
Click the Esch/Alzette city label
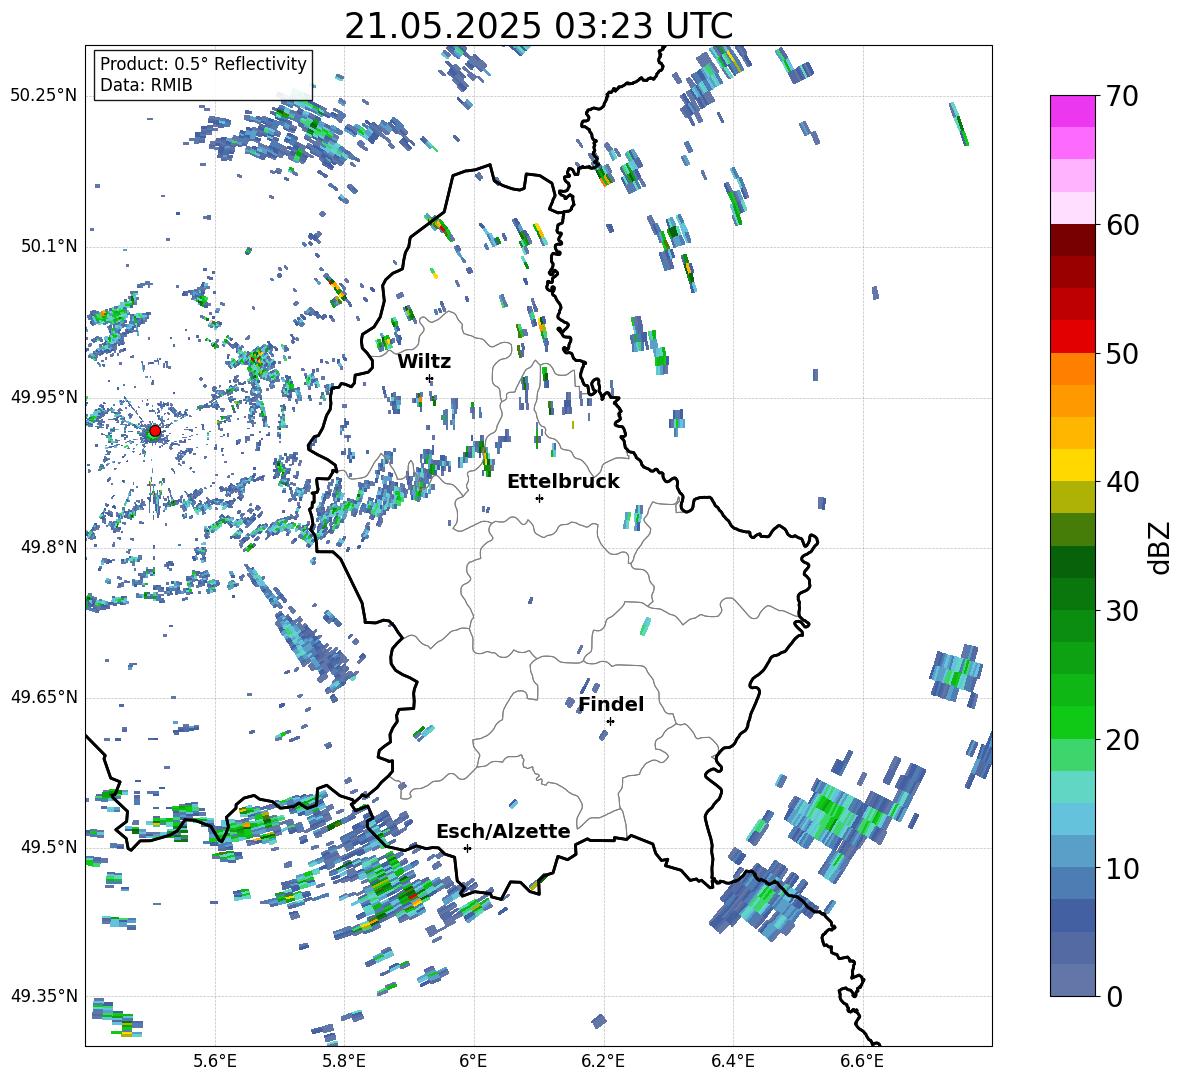[x=503, y=832]
